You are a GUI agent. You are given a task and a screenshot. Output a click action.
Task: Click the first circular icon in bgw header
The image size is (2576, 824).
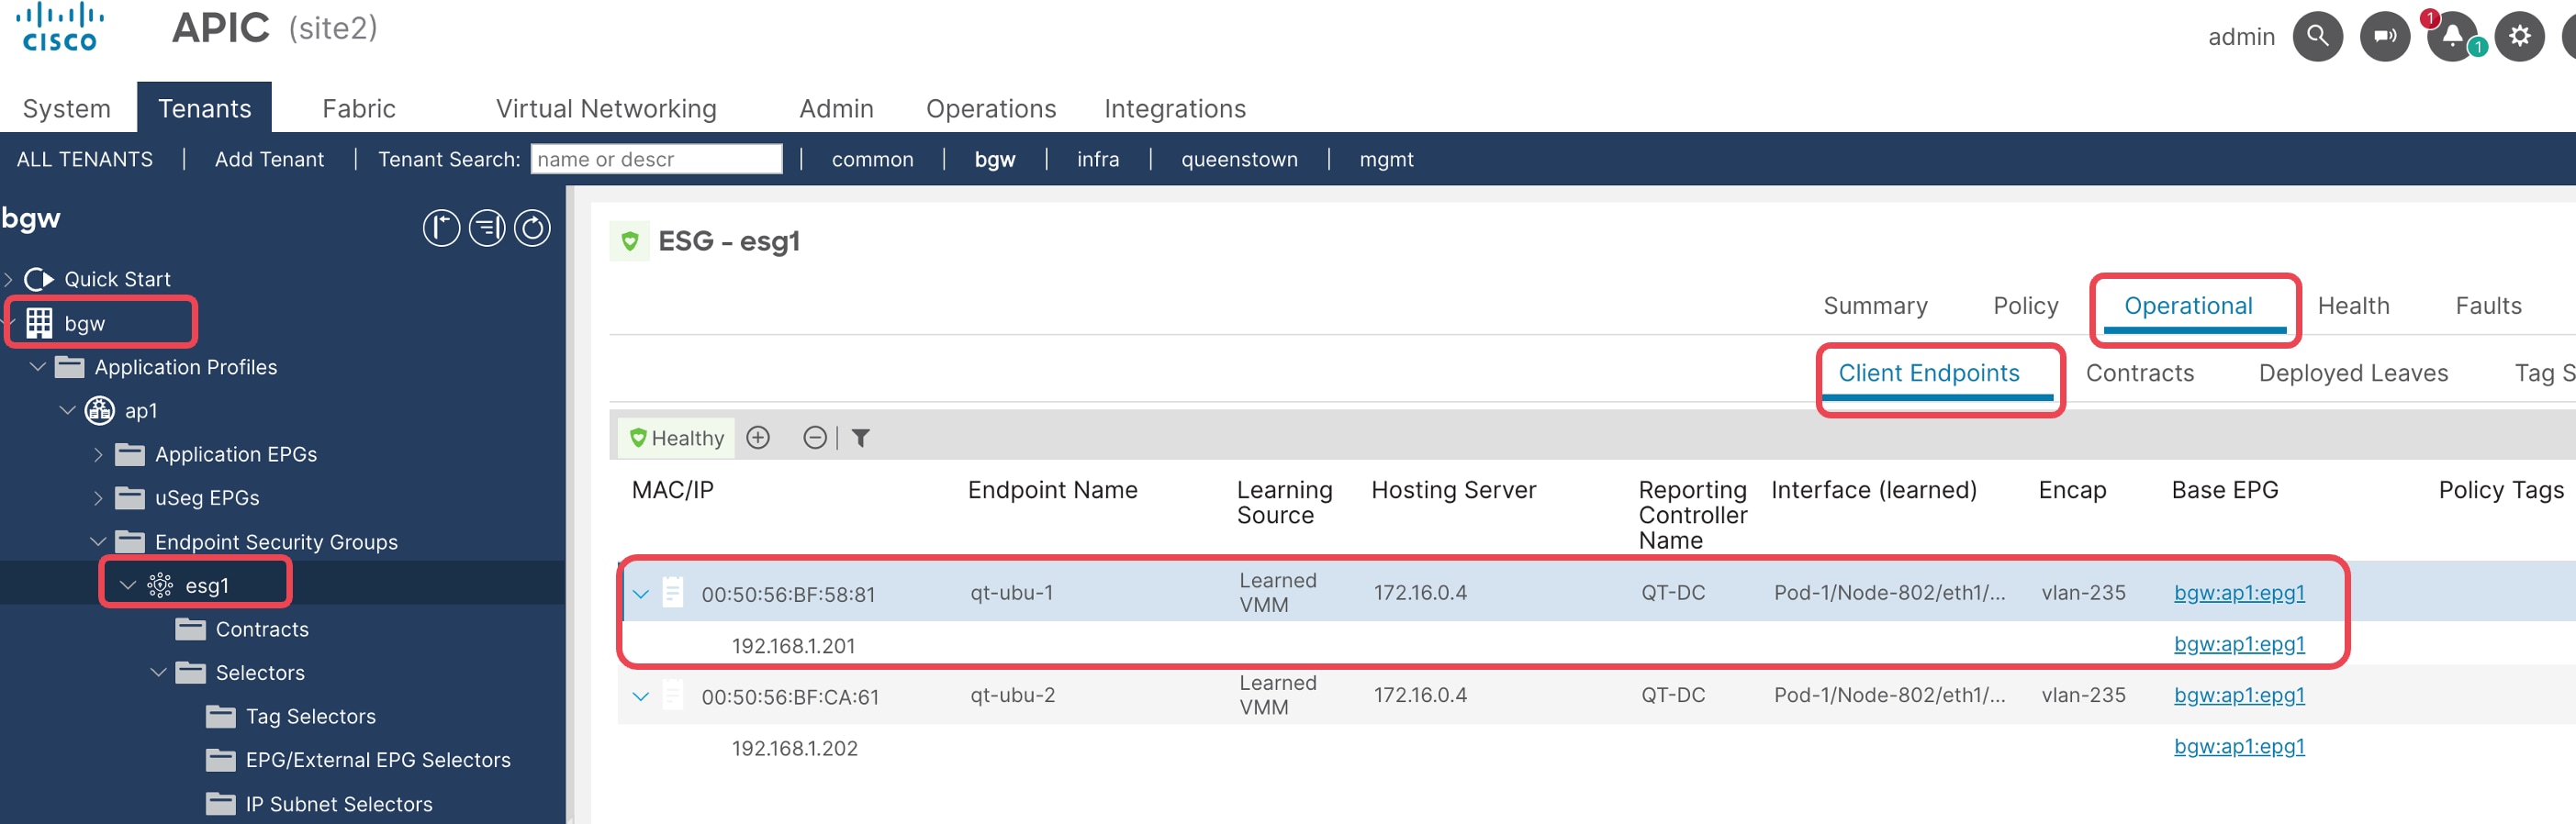pos(441,228)
